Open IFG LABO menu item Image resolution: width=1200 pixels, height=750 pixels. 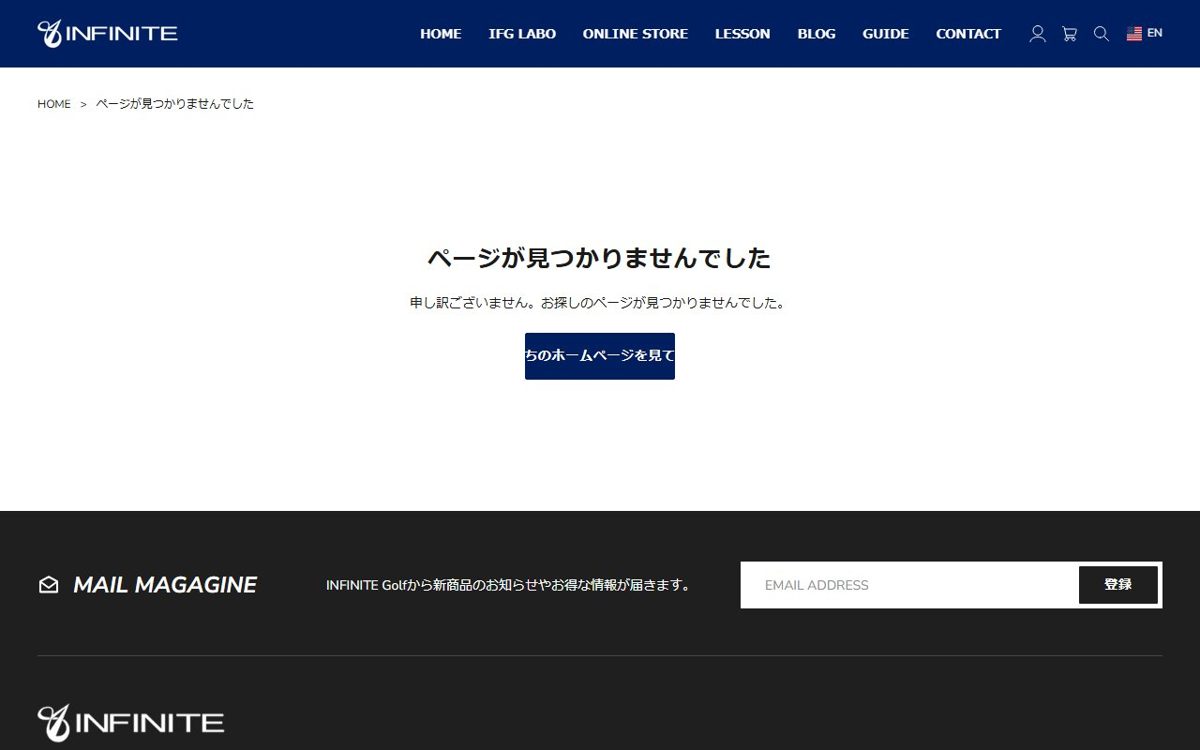(x=522, y=34)
